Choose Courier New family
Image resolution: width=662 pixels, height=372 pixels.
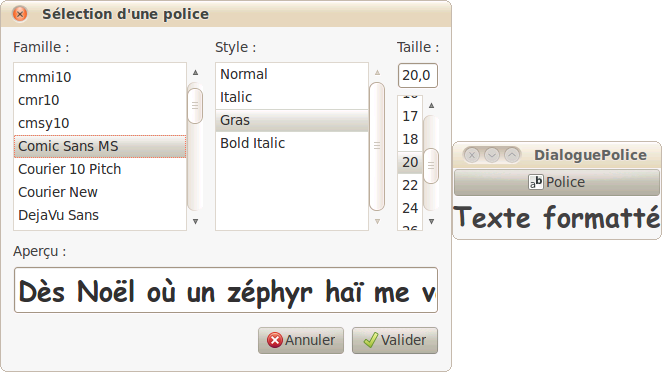(100, 192)
